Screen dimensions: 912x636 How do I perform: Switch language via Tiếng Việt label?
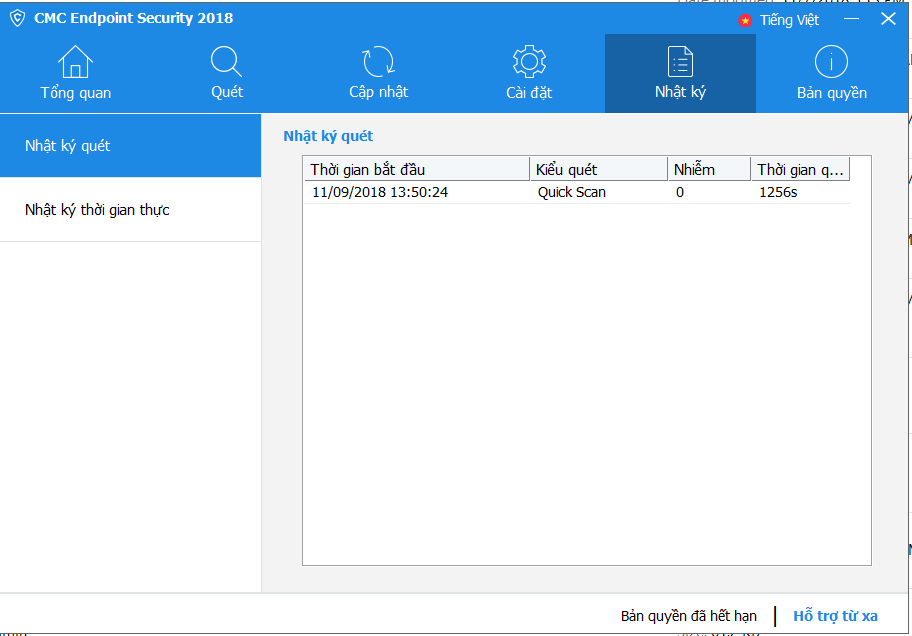pos(789,20)
